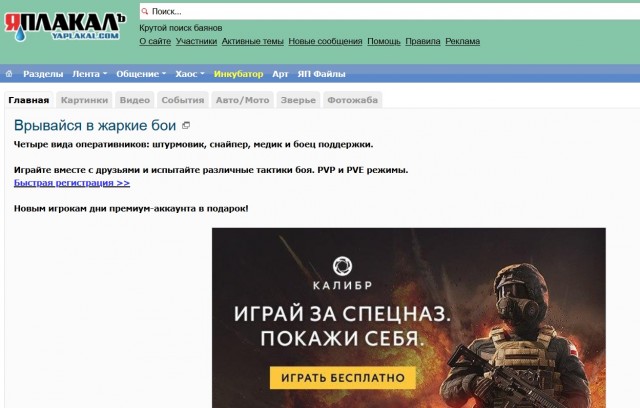Expand the Лента dropdown menu
Screen dimensions: 640x408
click(89, 74)
